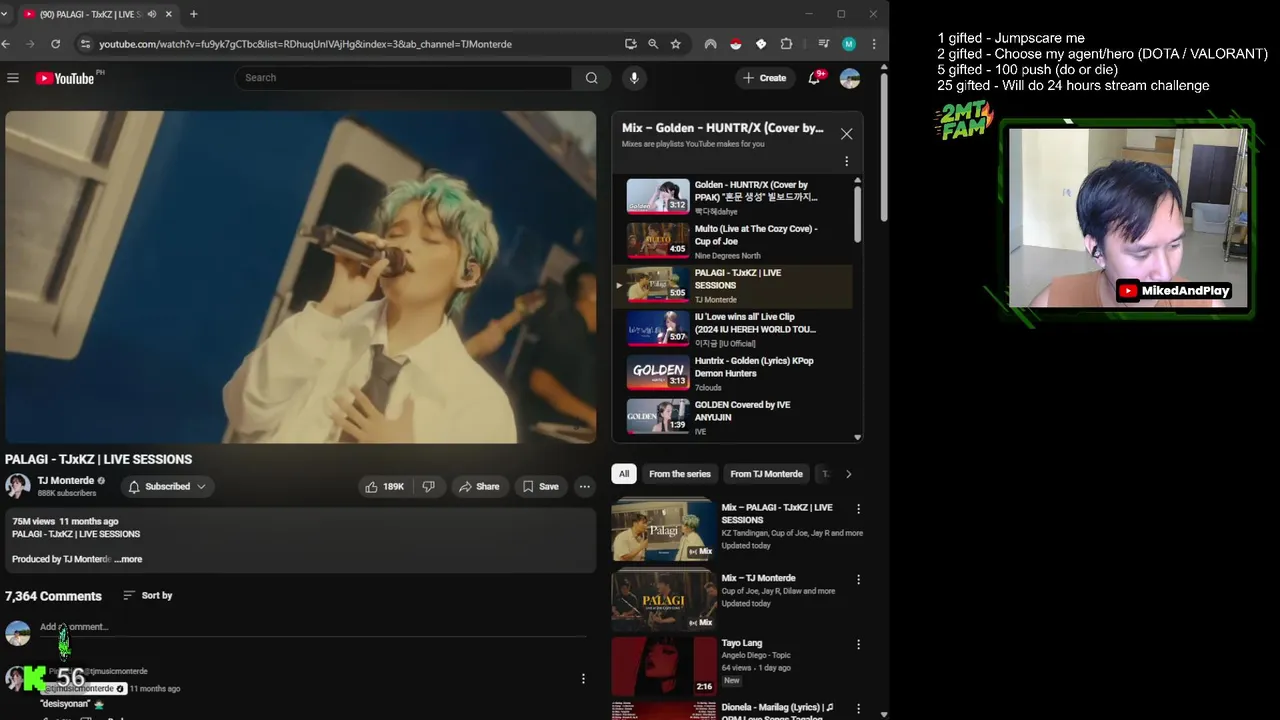Open TJ Monterde channel avatar
1280x720 pixels.
point(18,487)
